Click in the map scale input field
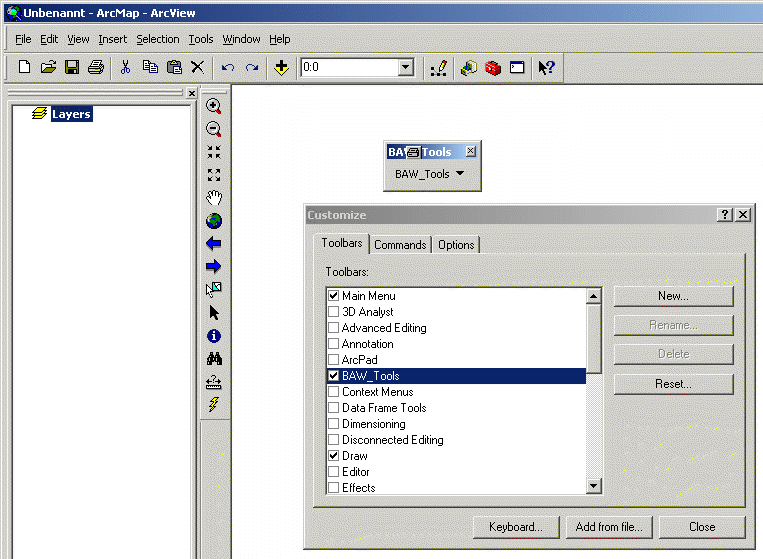The image size is (763, 559). point(349,67)
